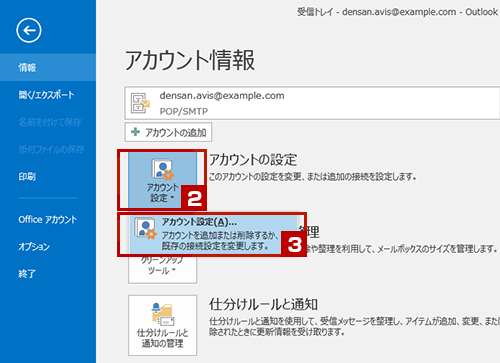Click the 仕分けルールと通知の管理 button

163,325
